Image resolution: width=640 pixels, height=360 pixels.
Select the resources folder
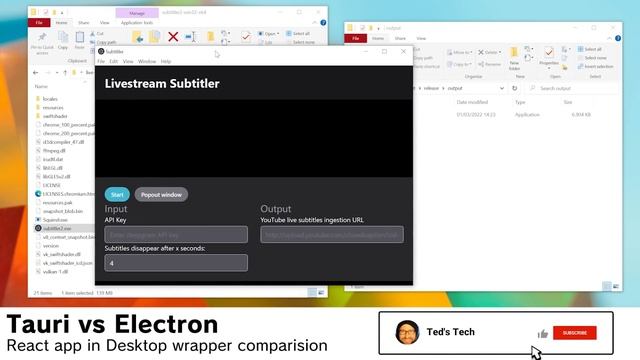(53, 107)
